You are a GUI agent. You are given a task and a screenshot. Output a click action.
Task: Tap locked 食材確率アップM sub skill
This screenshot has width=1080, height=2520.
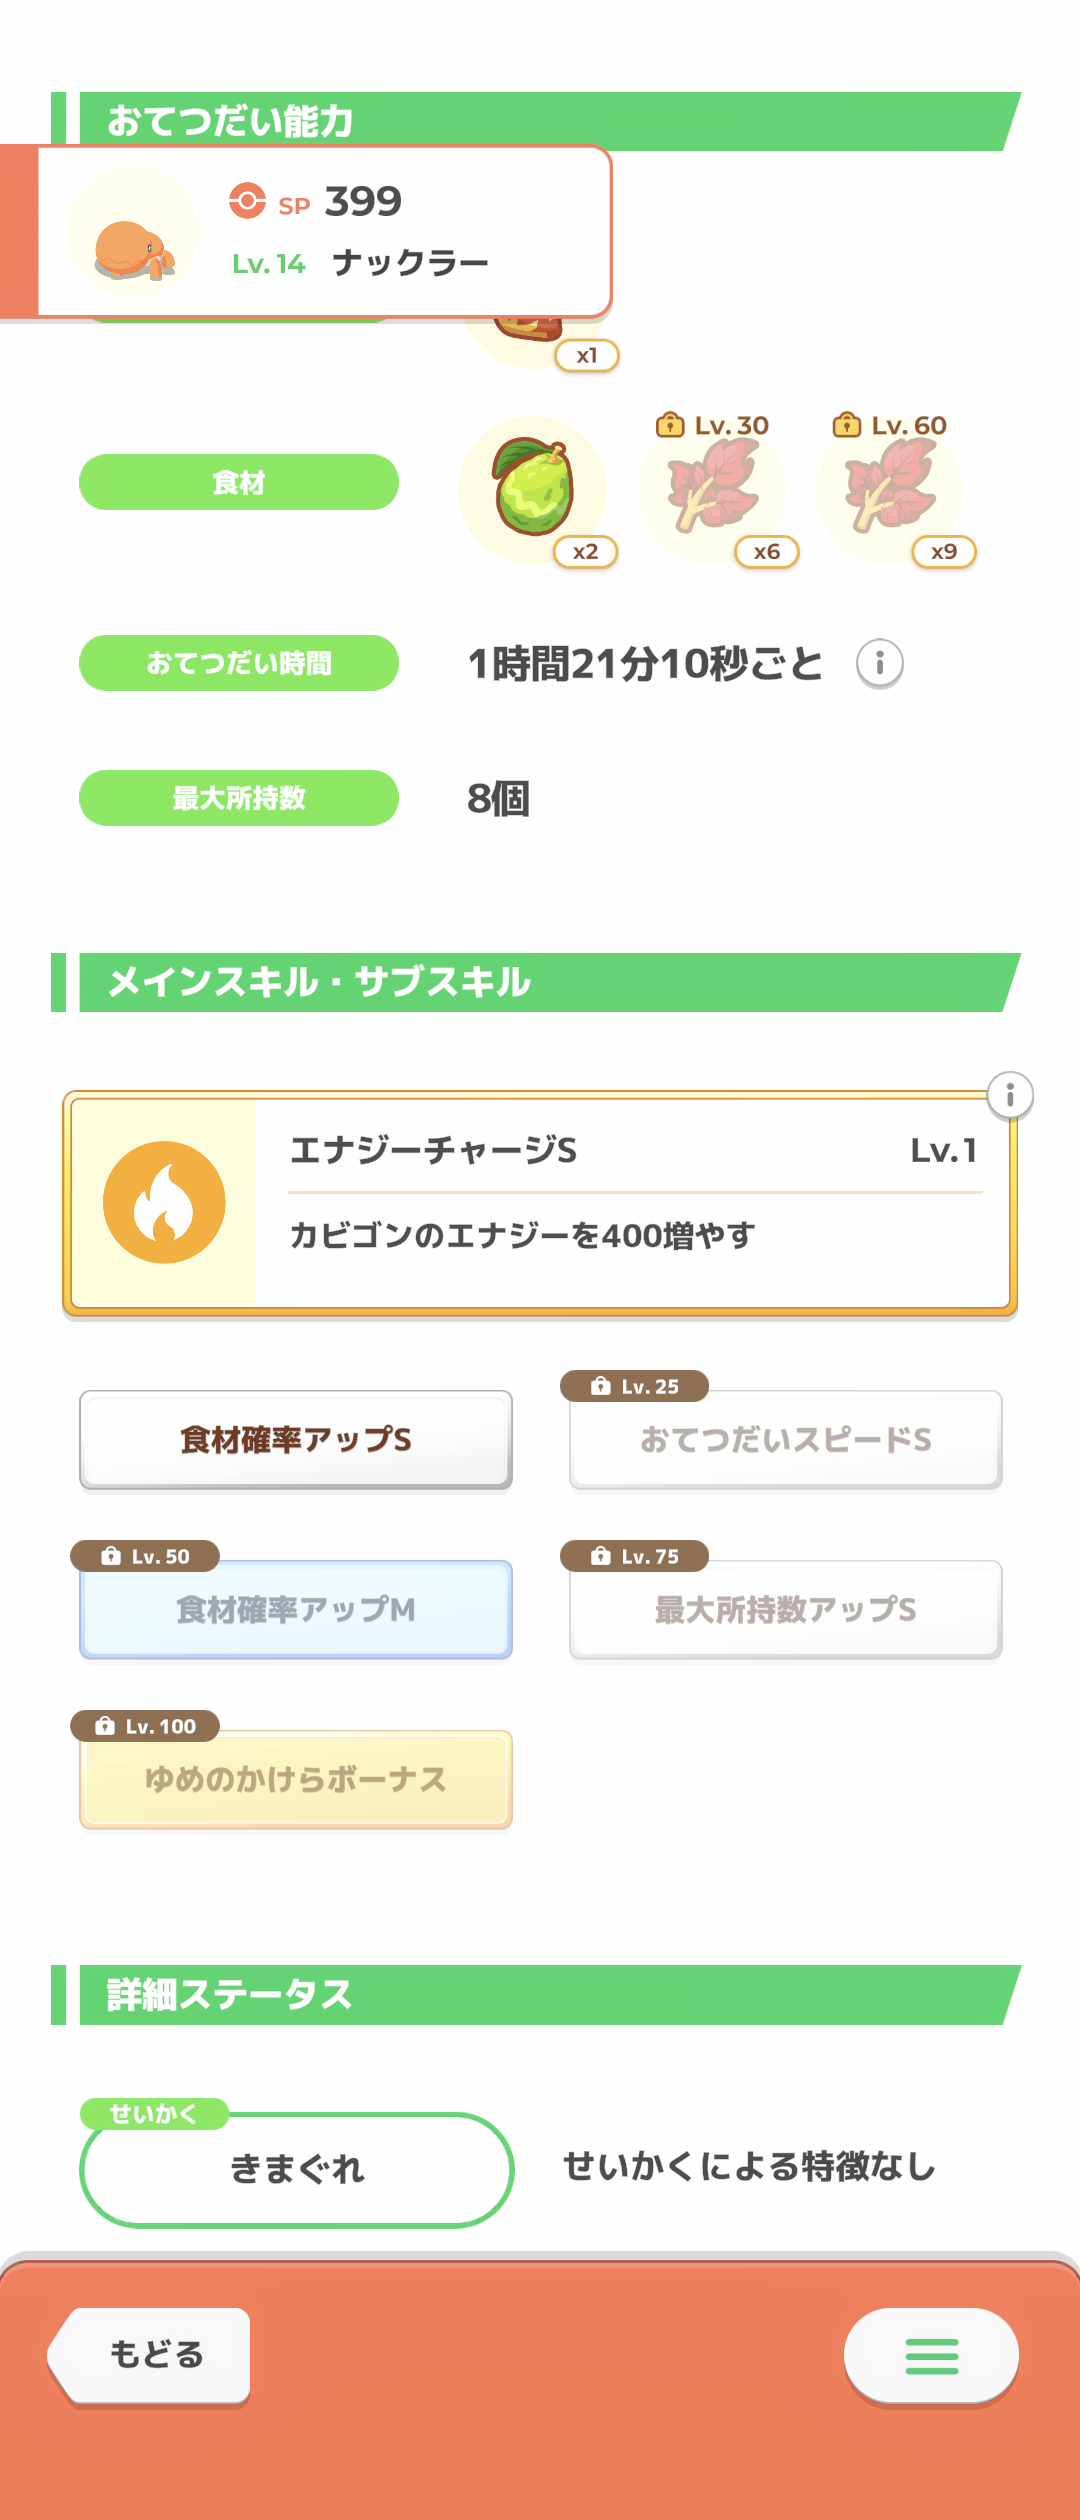pyautogui.click(x=296, y=1609)
